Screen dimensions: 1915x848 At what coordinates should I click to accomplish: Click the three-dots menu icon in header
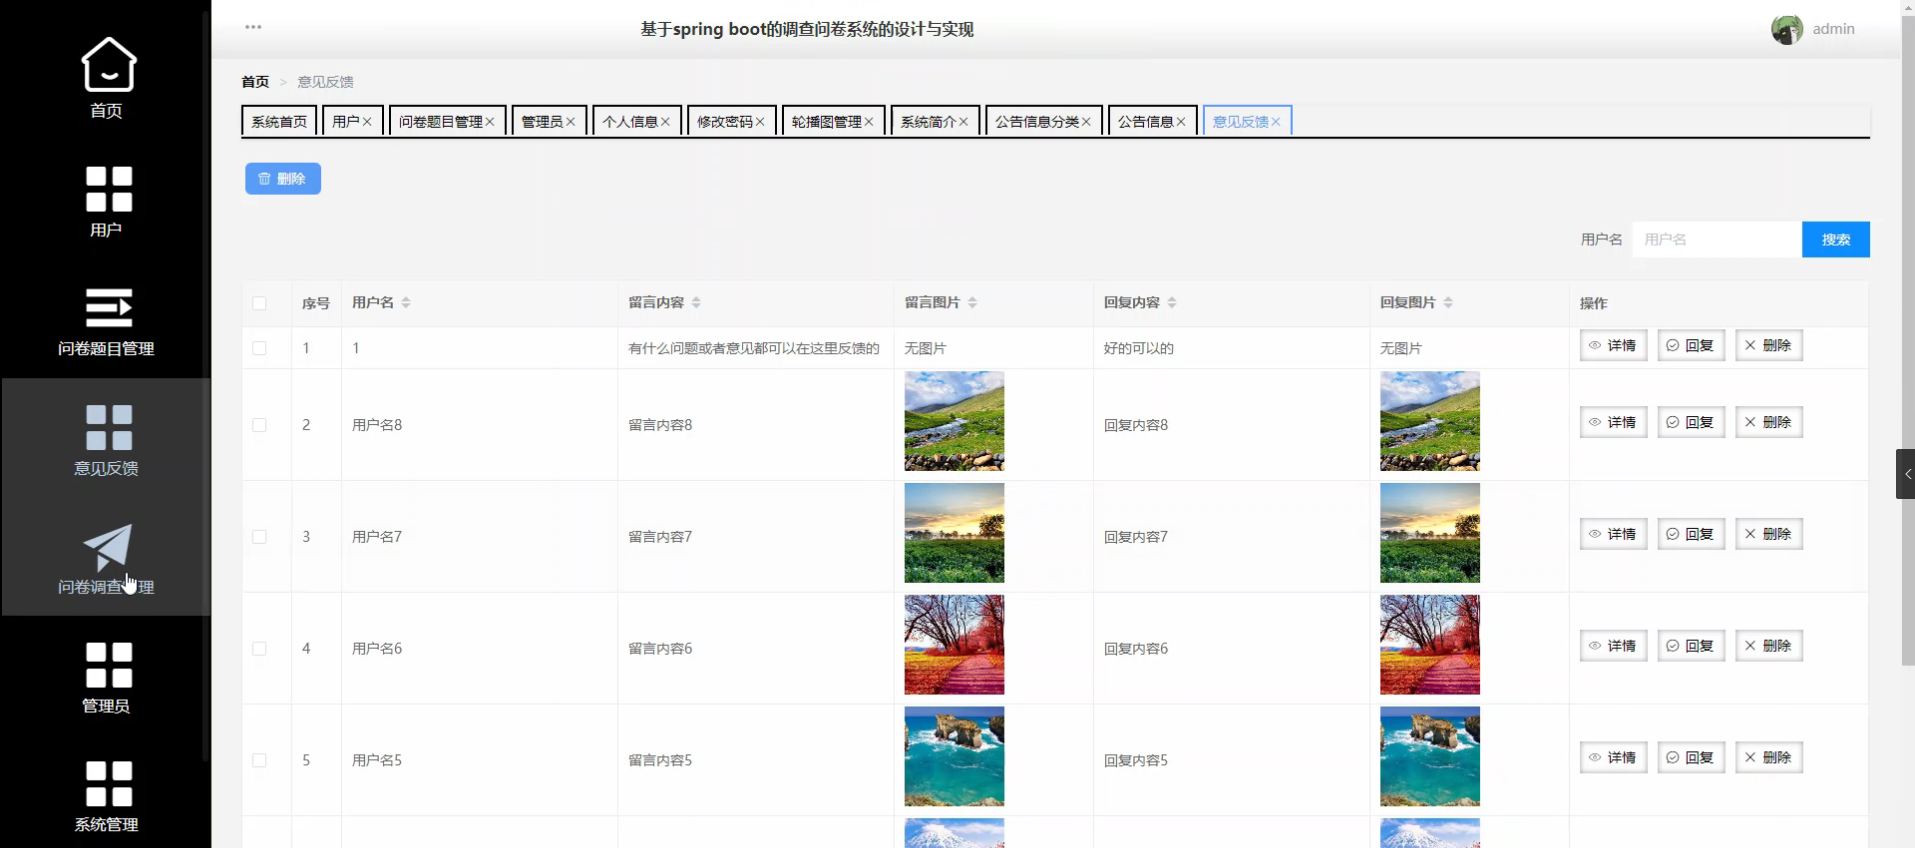tap(253, 27)
